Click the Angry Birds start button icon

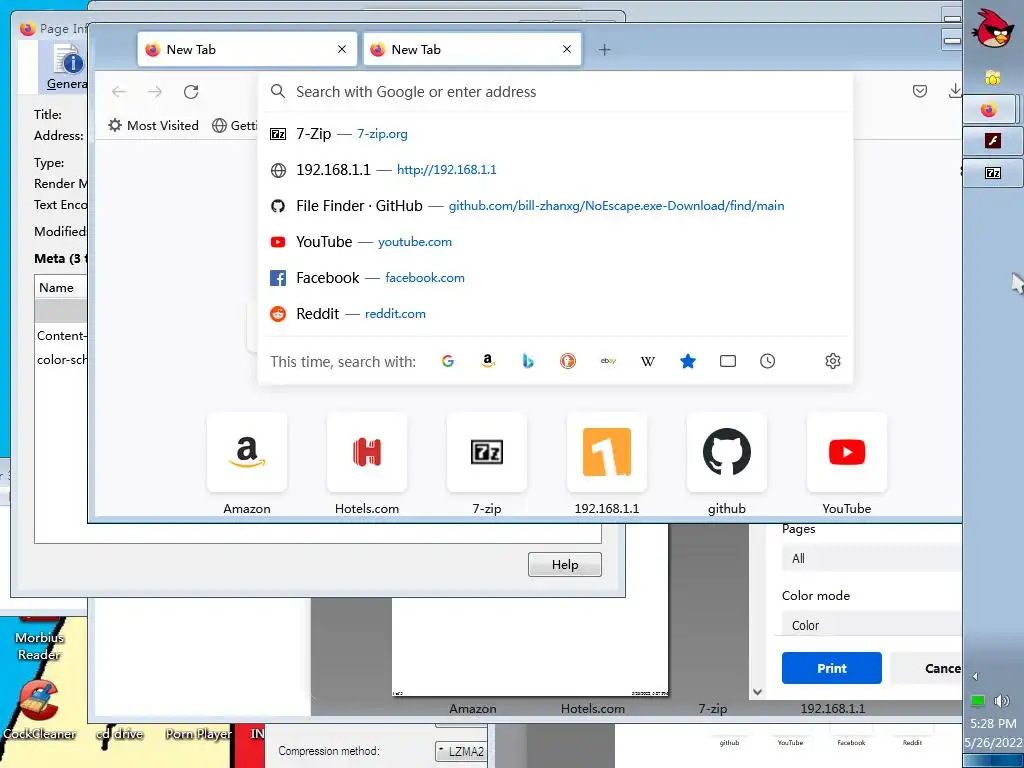[x=993, y=28]
